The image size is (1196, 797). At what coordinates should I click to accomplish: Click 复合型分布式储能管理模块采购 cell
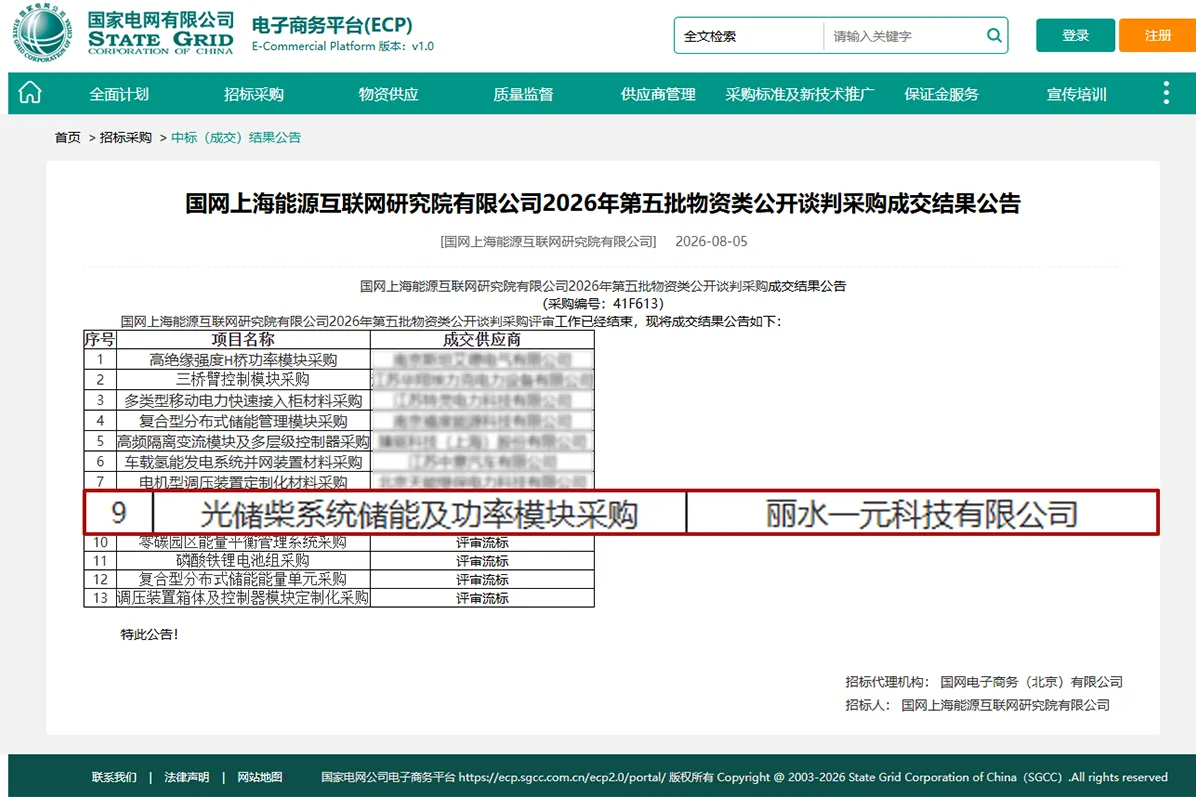point(243,420)
